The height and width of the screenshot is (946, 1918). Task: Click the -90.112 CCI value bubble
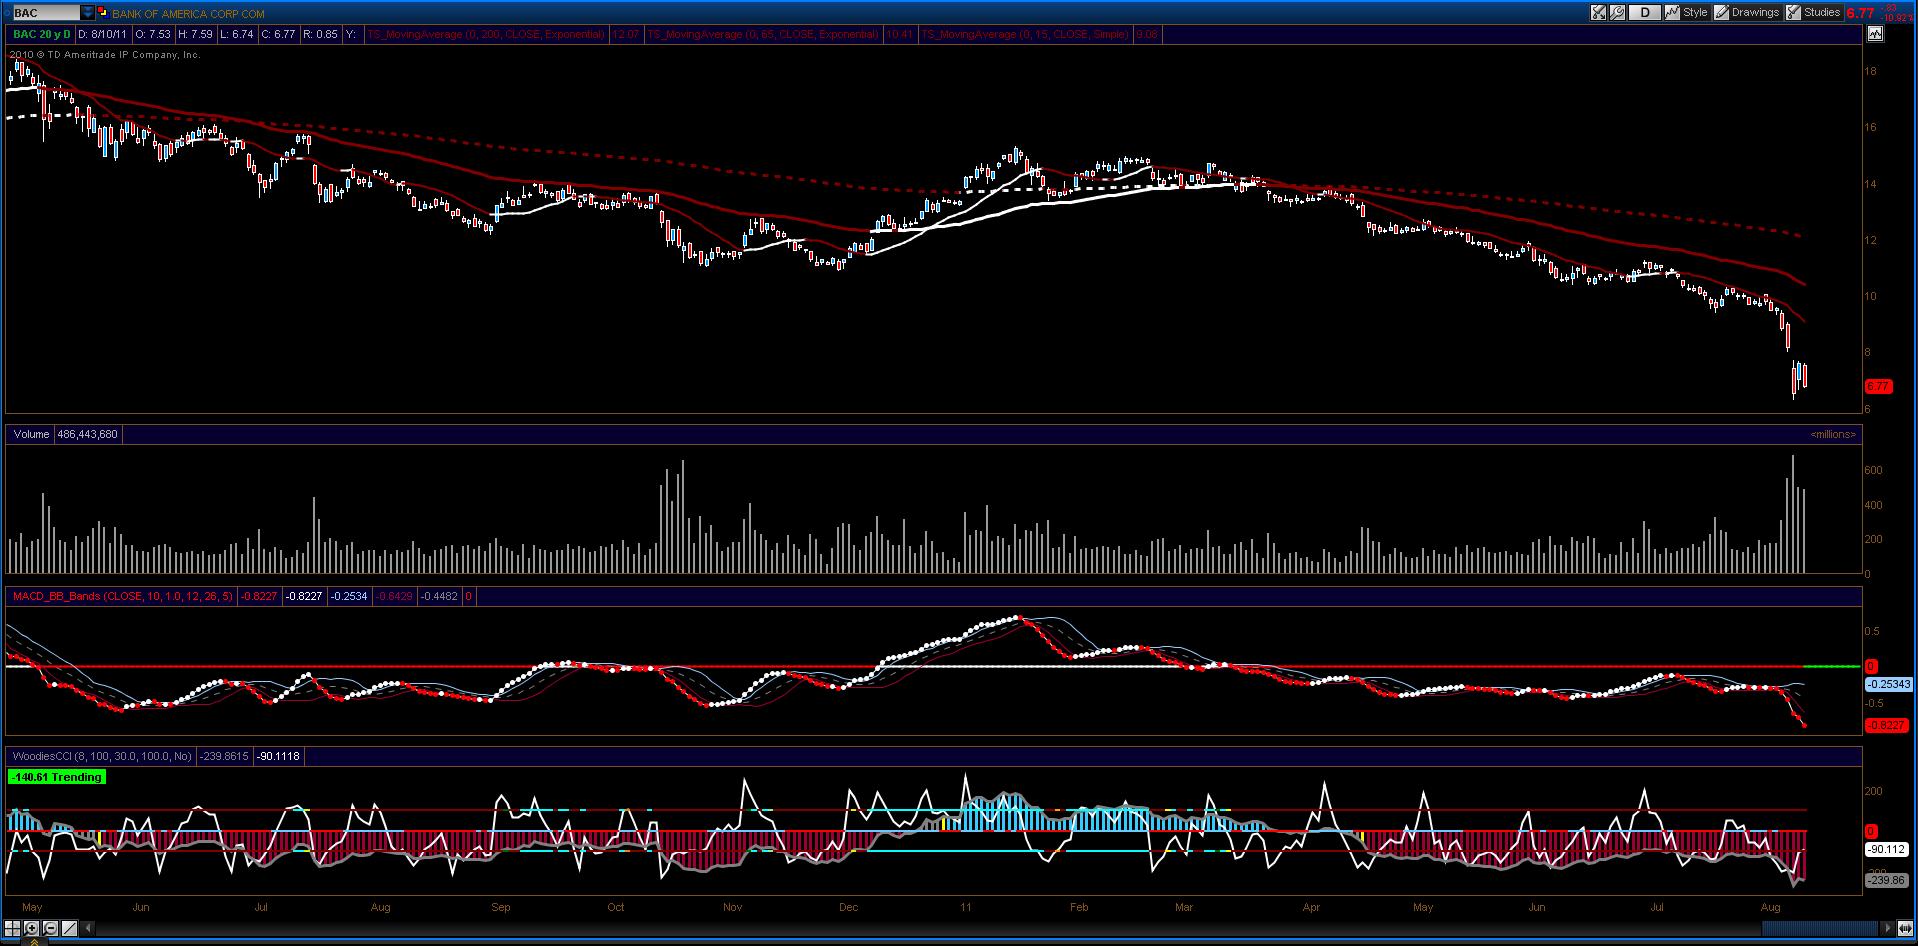point(1887,849)
